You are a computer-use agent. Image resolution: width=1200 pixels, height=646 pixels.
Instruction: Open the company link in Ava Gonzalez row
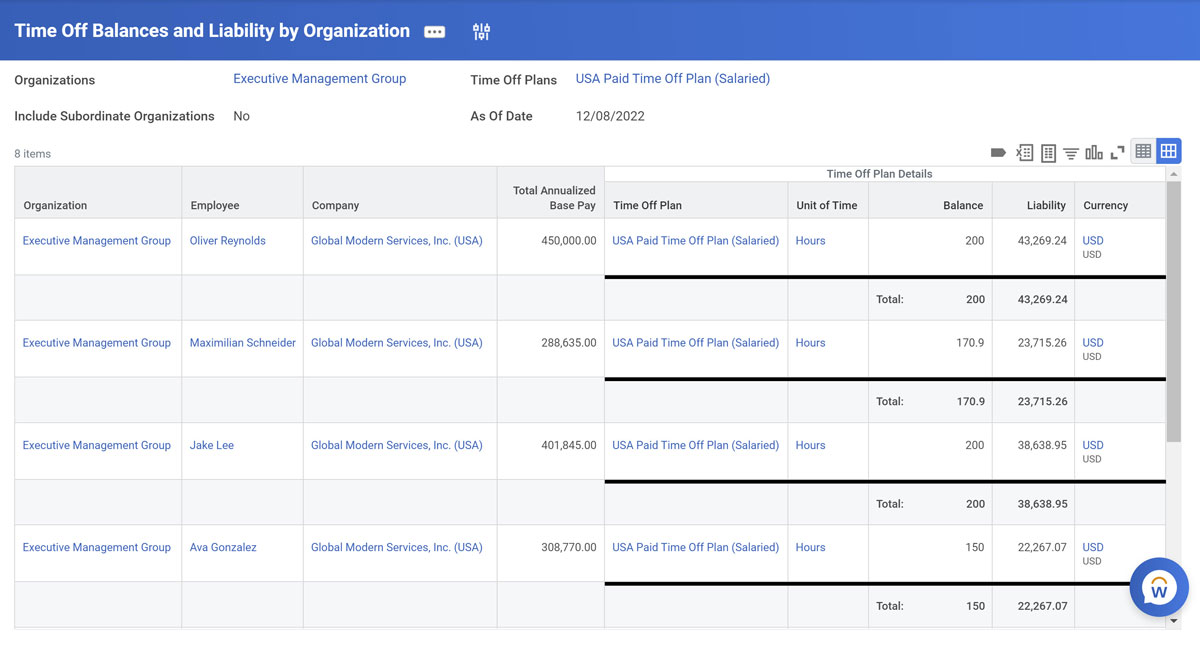coord(397,548)
